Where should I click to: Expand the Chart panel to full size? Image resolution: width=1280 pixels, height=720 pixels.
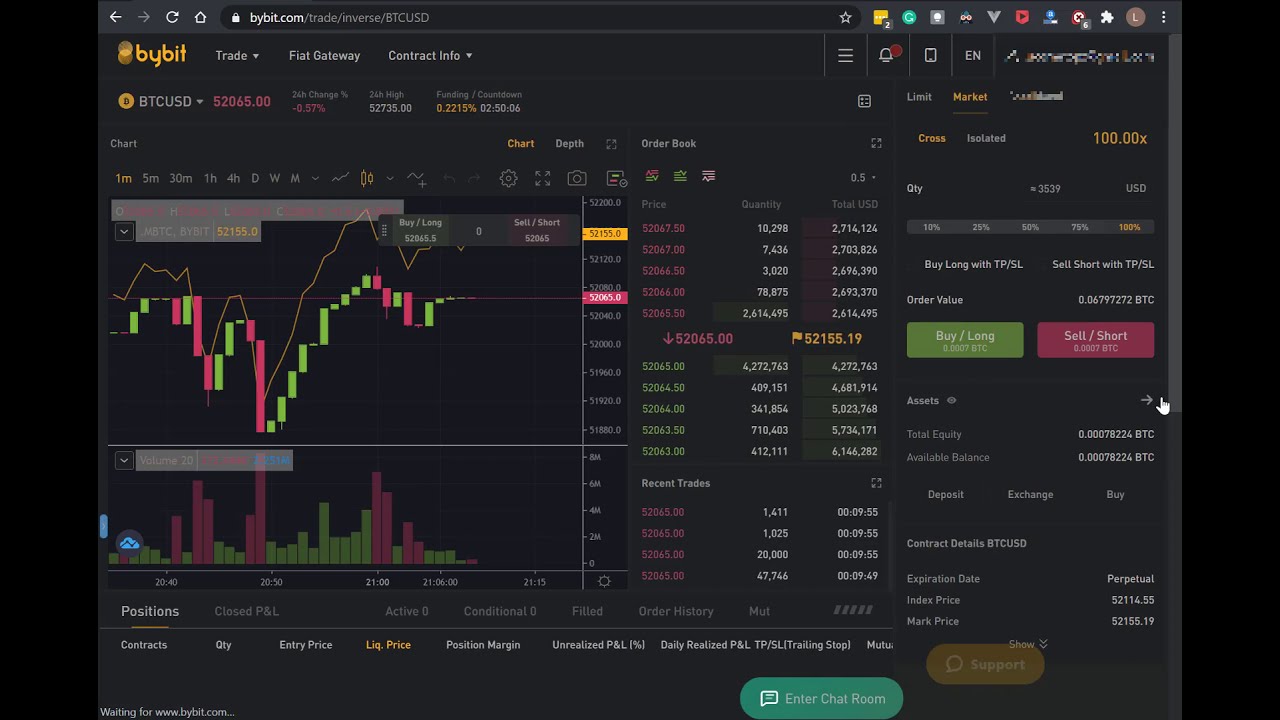(611, 144)
